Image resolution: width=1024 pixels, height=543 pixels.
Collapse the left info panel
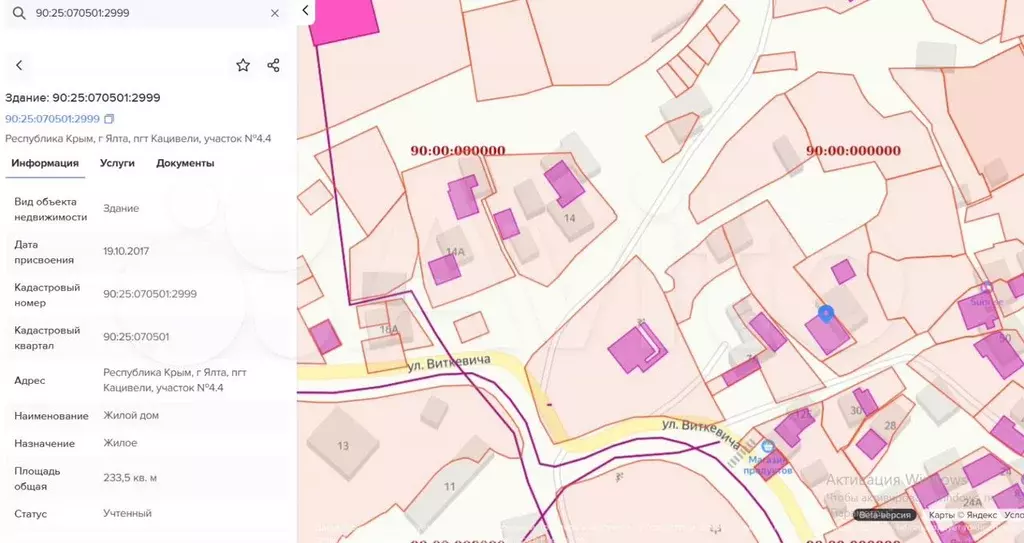[x=306, y=12]
